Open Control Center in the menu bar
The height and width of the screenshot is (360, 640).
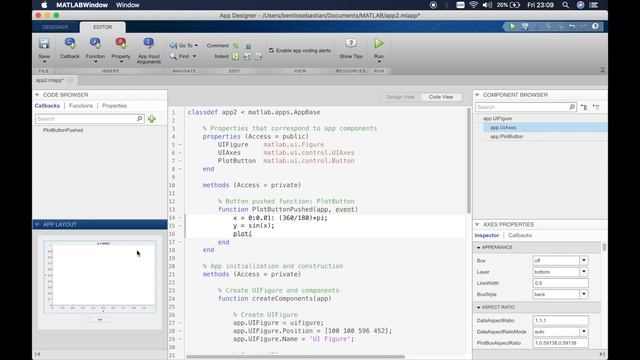point(593,5)
